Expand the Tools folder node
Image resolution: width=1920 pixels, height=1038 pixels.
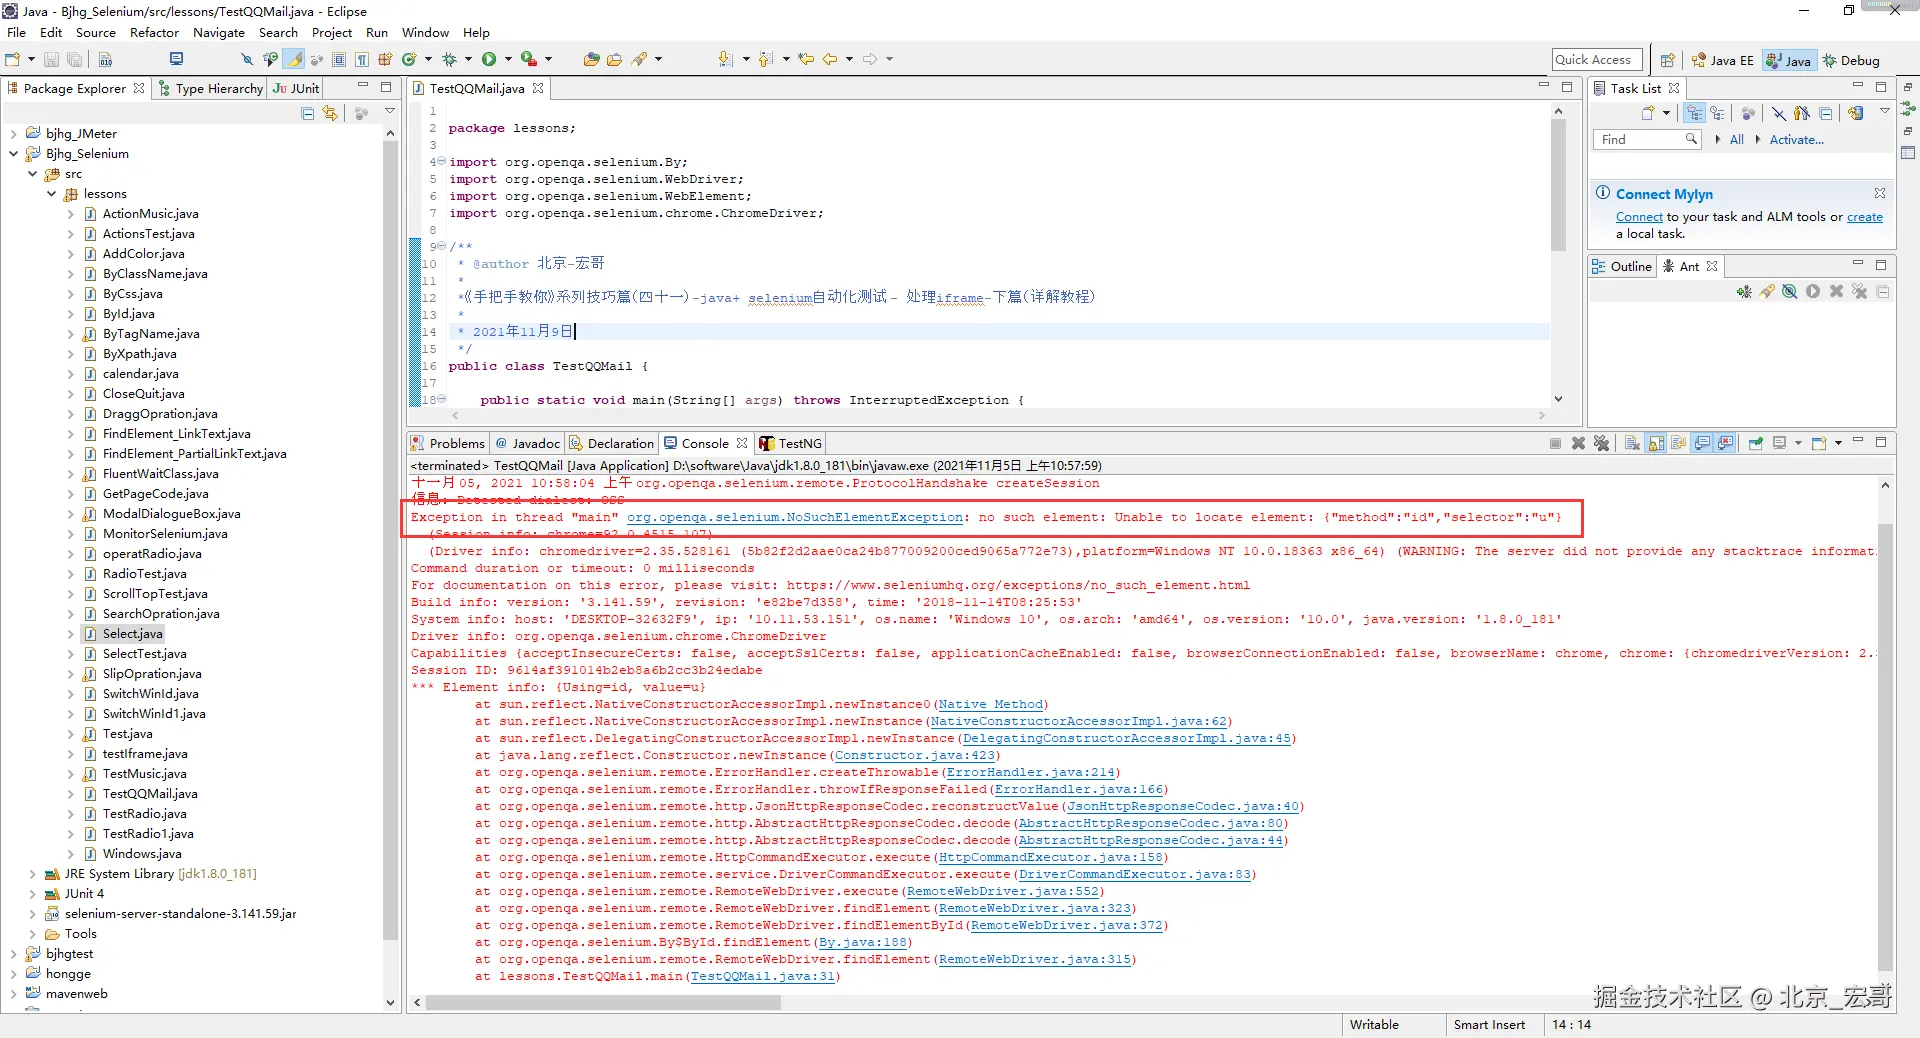[x=32, y=934]
